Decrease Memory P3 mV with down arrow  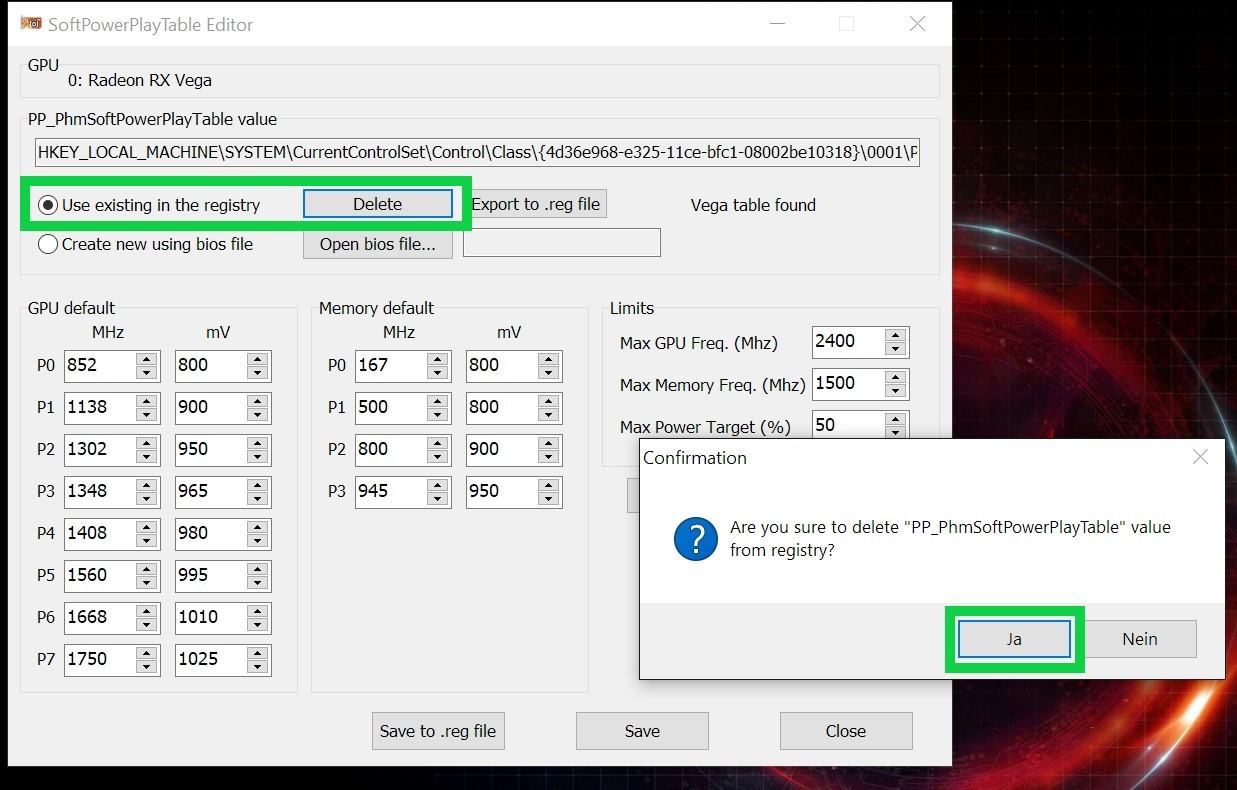[548, 499]
